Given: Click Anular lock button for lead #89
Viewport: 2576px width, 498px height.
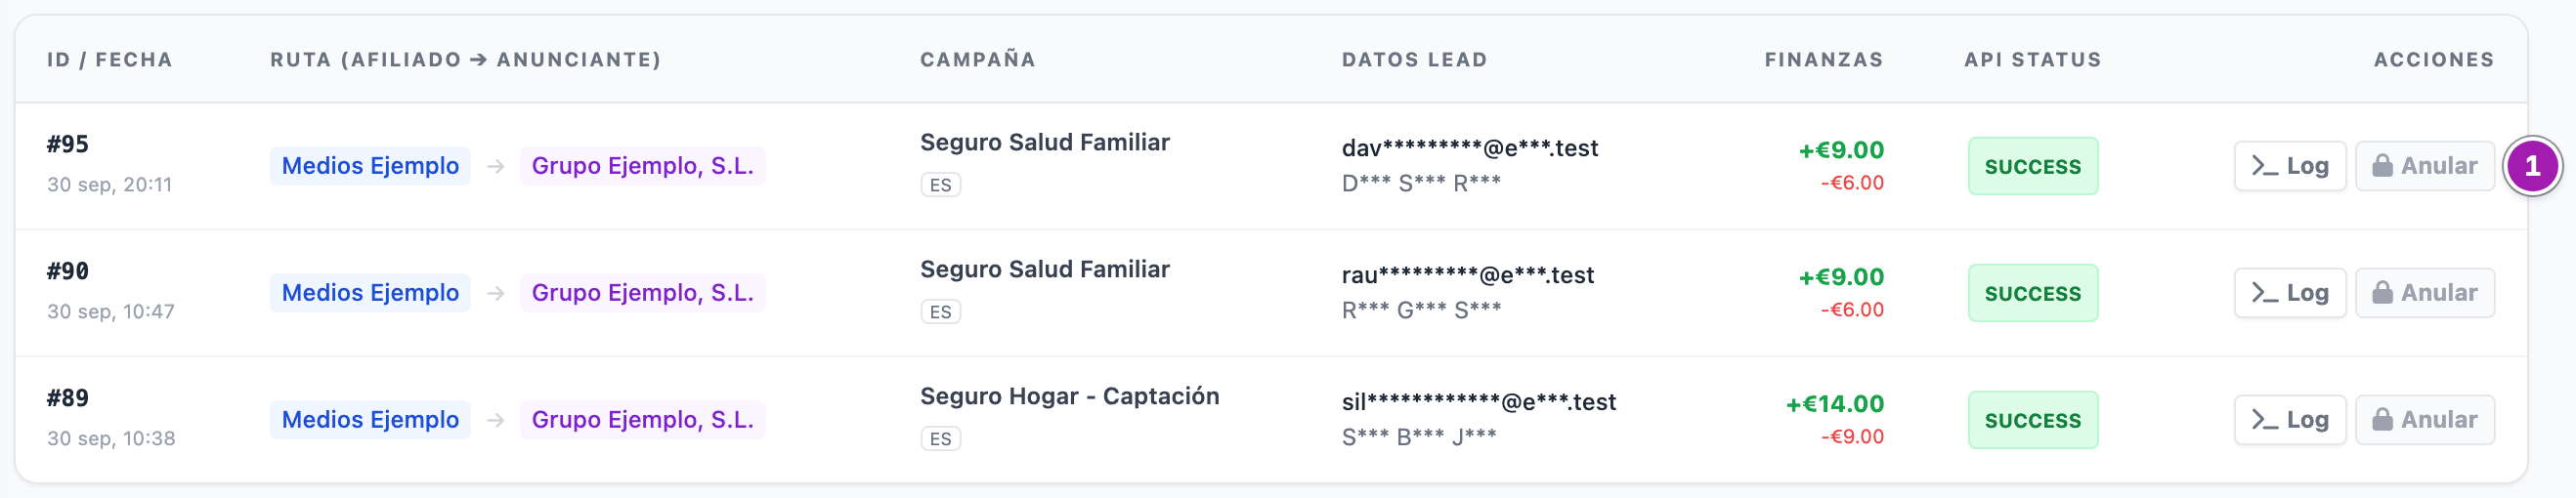Looking at the screenshot, I should click(2424, 420).
